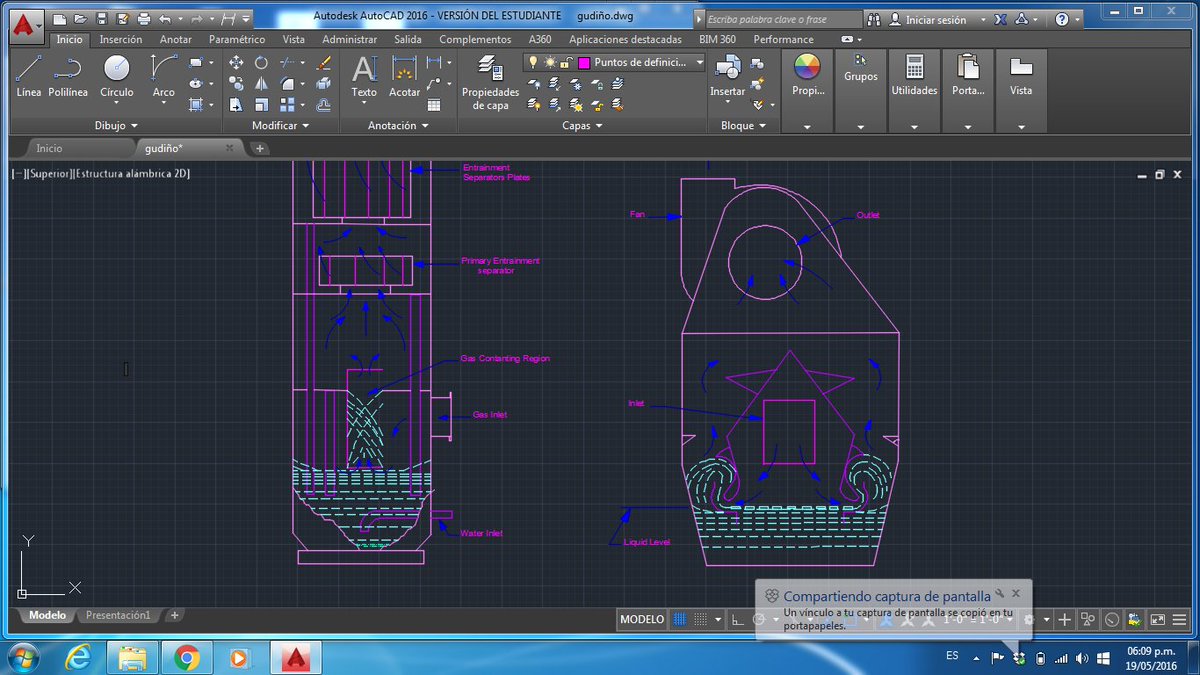
Task: Switch to the Insertar ribbon tab
Action: pyautogui.click(x=121, y=39)
